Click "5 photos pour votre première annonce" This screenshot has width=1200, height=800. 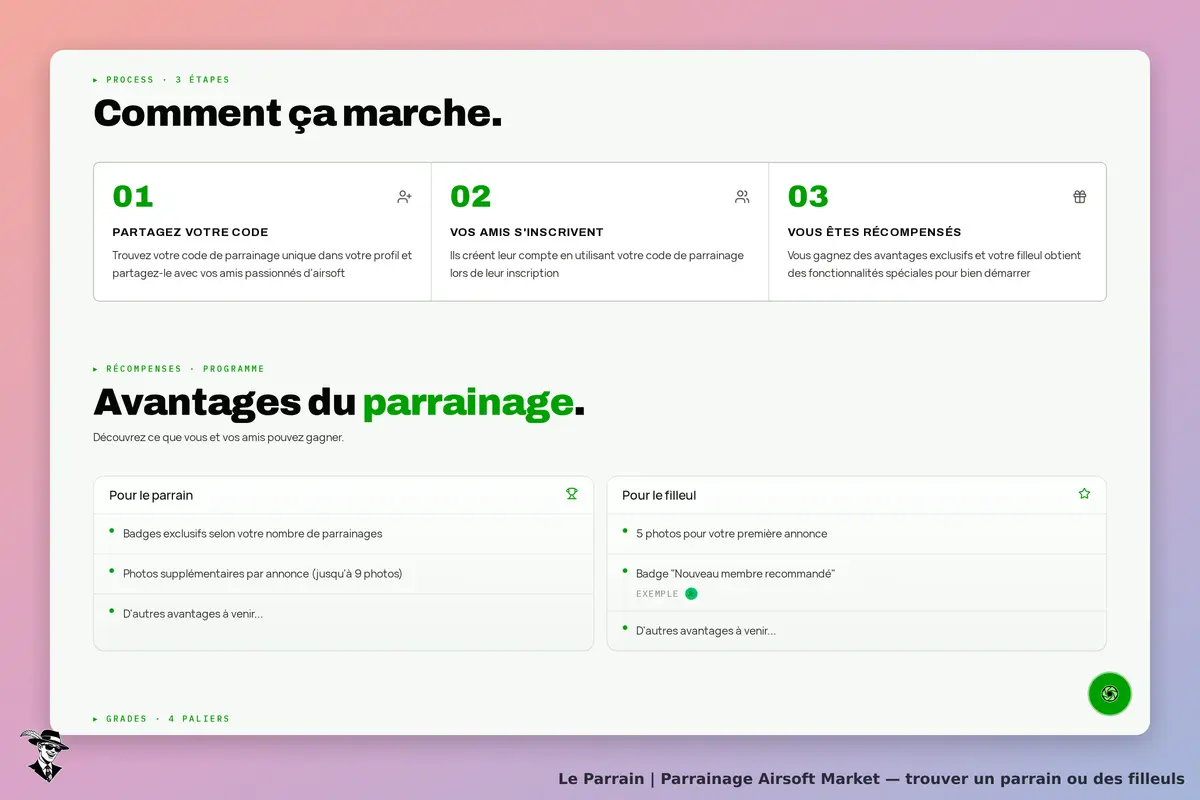pos(732,534)
